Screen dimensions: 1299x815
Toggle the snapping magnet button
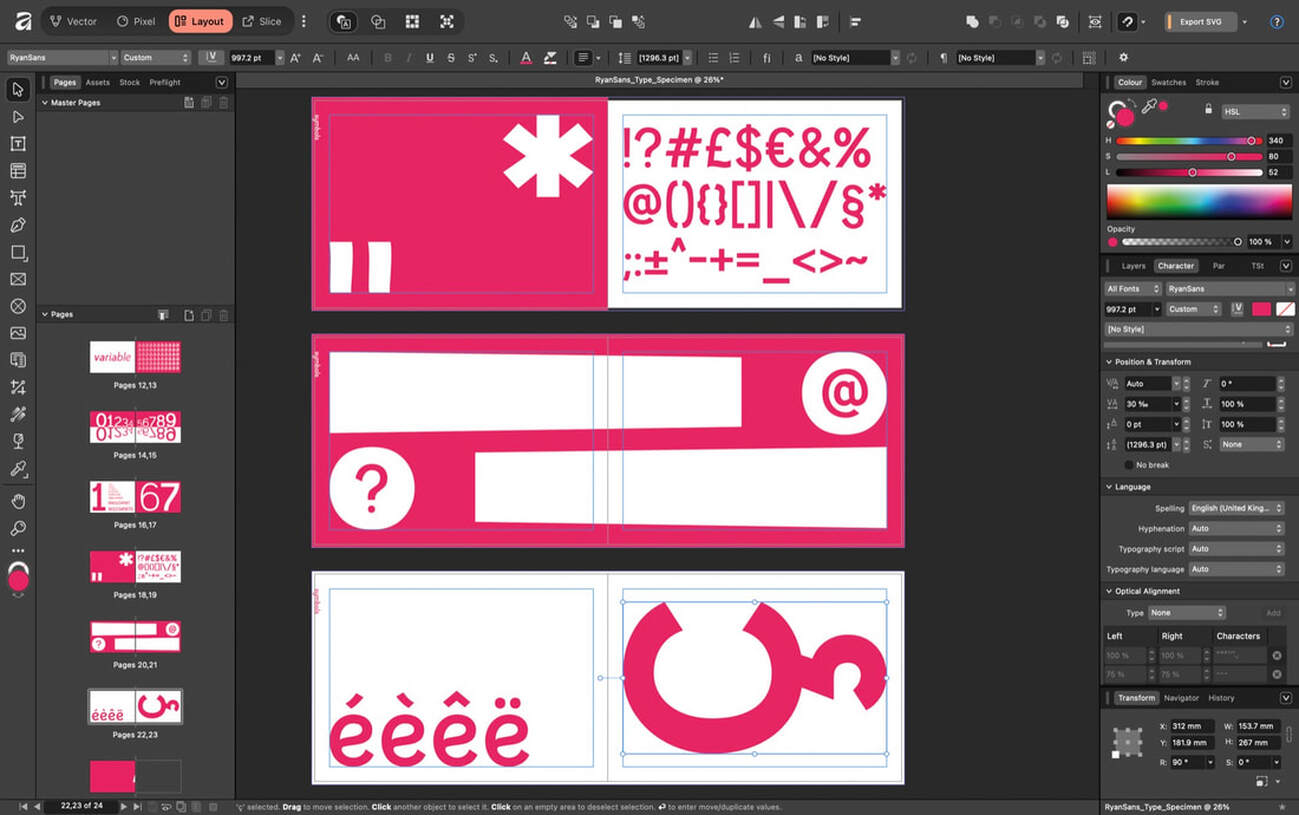1127,21
